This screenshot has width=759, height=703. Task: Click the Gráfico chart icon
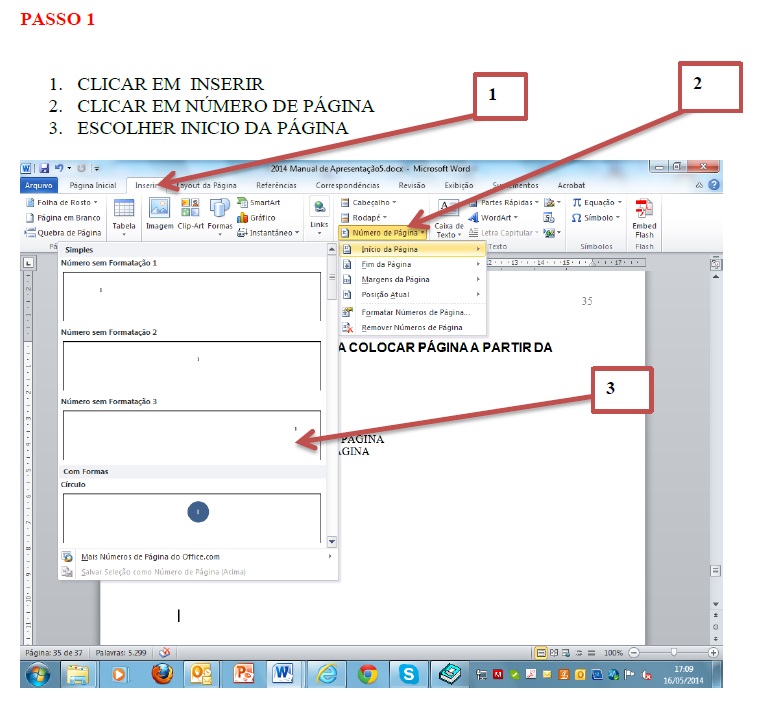click(257, 217)
